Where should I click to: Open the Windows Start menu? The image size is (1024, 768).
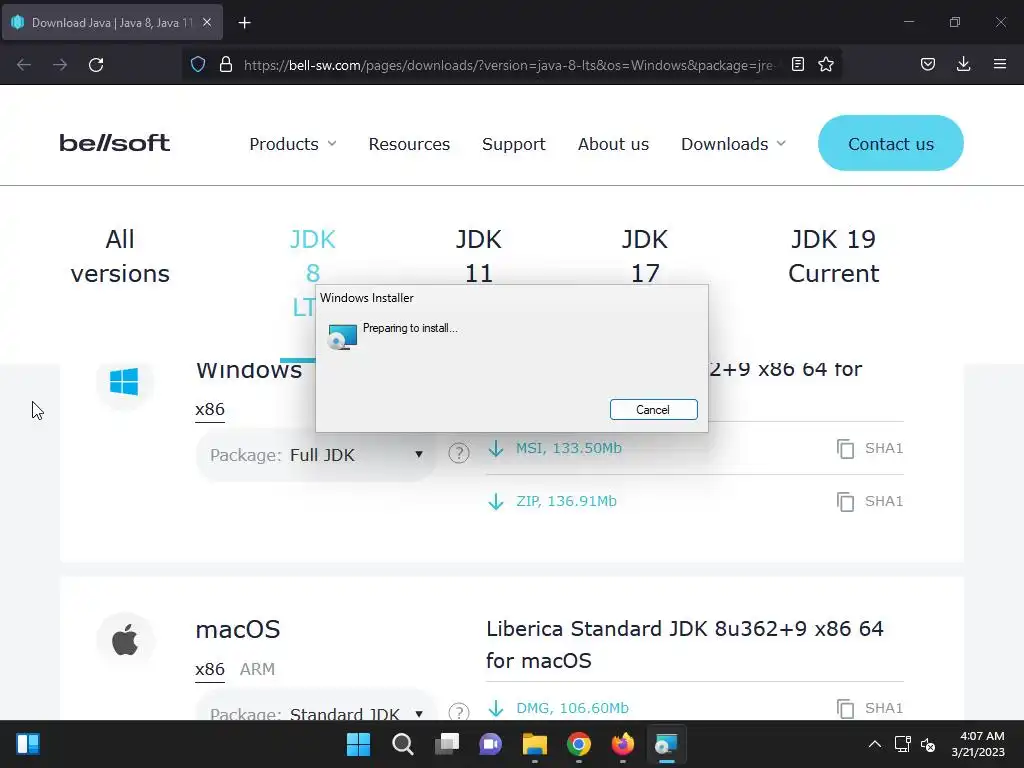[x=359, y=744]
